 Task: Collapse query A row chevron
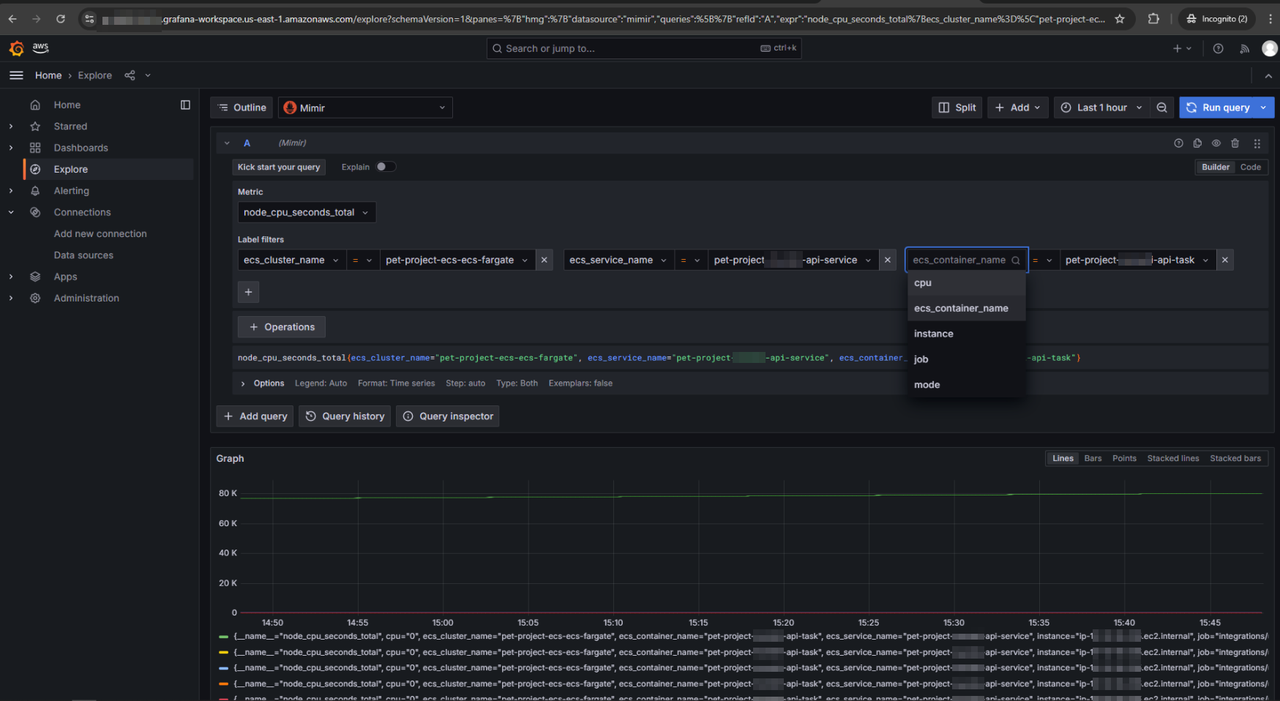[227, 143]
